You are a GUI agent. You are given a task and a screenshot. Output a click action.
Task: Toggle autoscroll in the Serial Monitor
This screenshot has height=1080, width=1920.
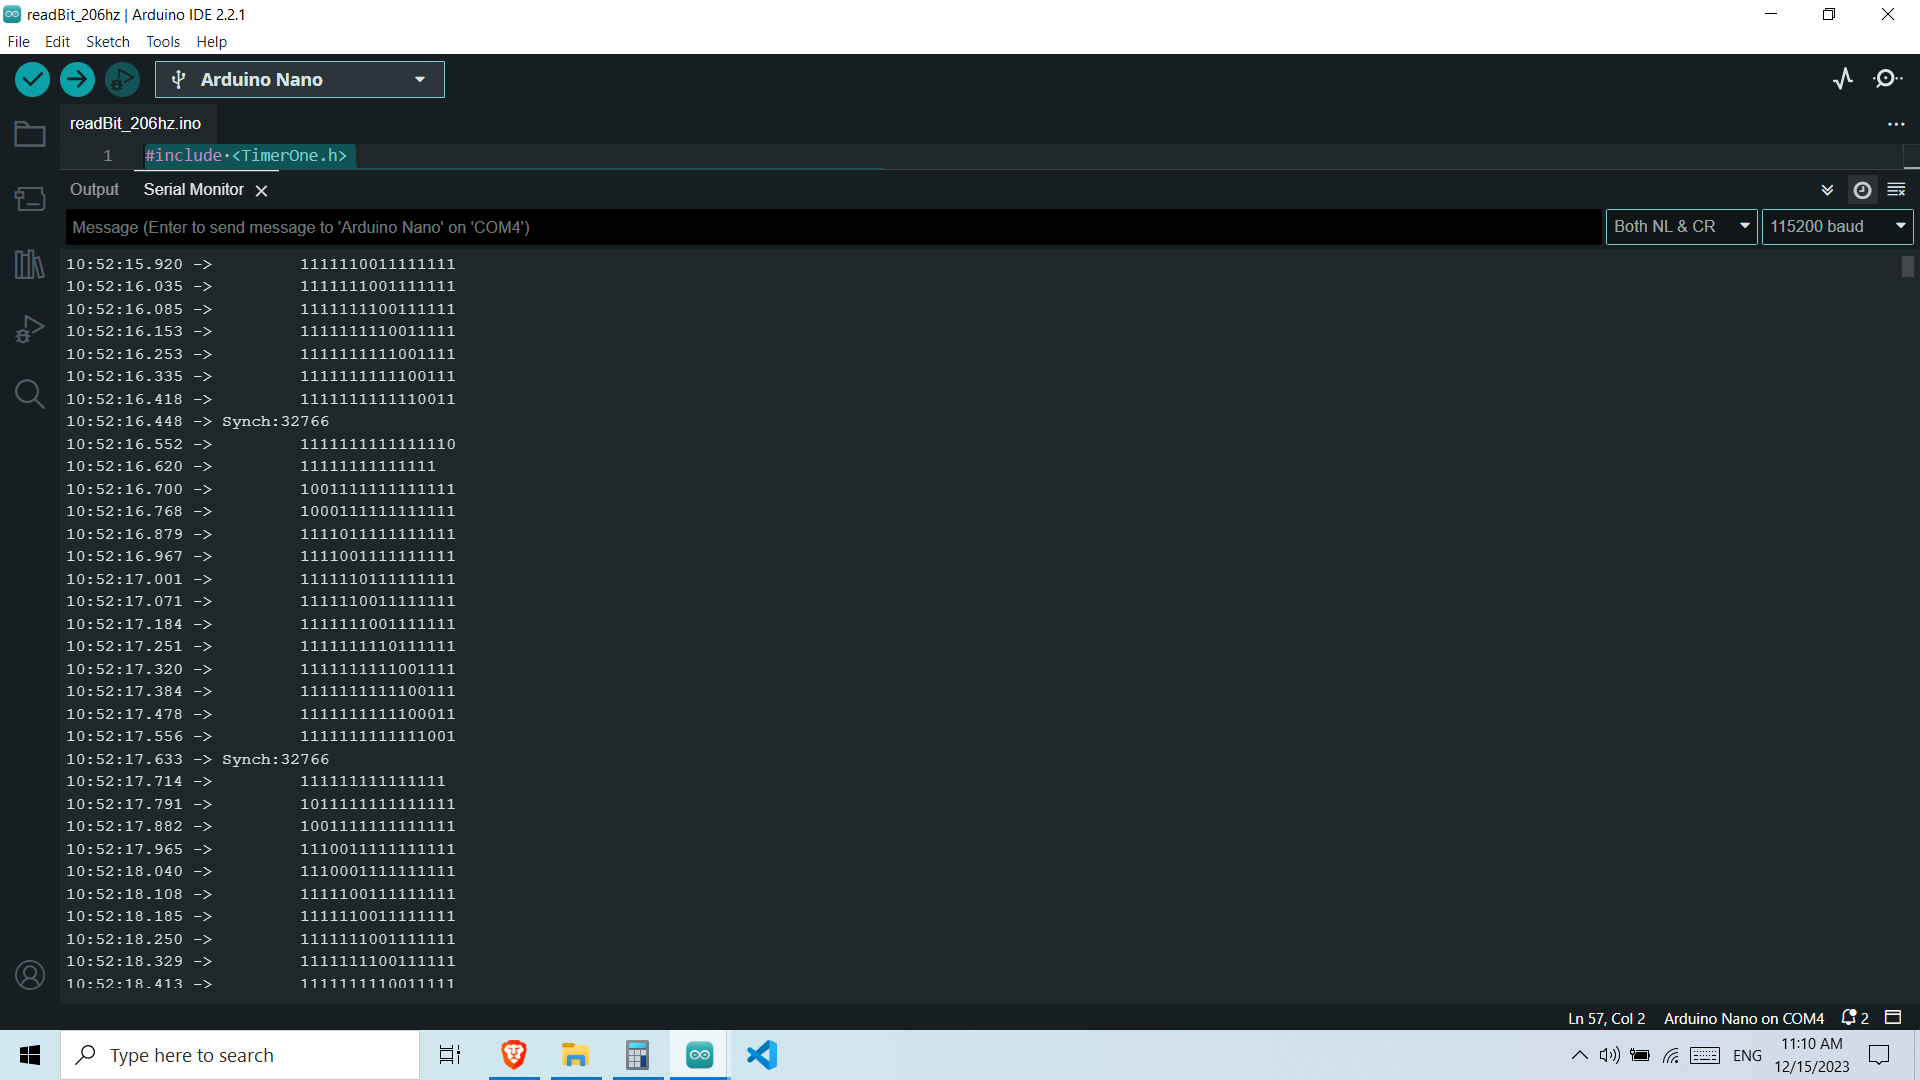click(1827, 189)
